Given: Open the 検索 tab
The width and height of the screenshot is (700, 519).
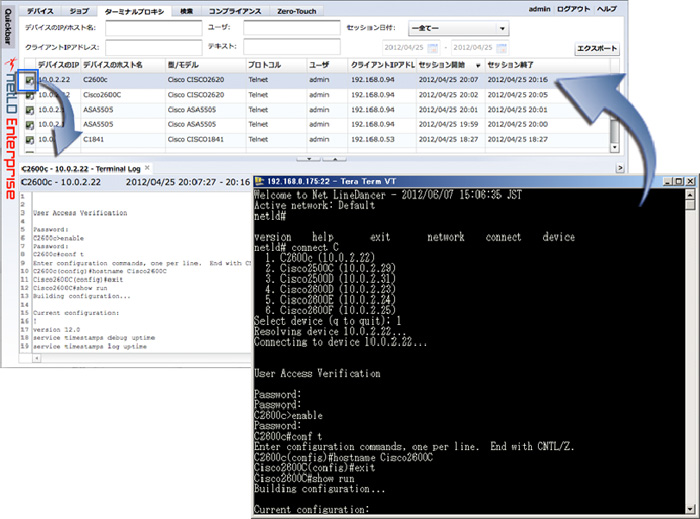Looking at the screenshot, I should point(186,11).
